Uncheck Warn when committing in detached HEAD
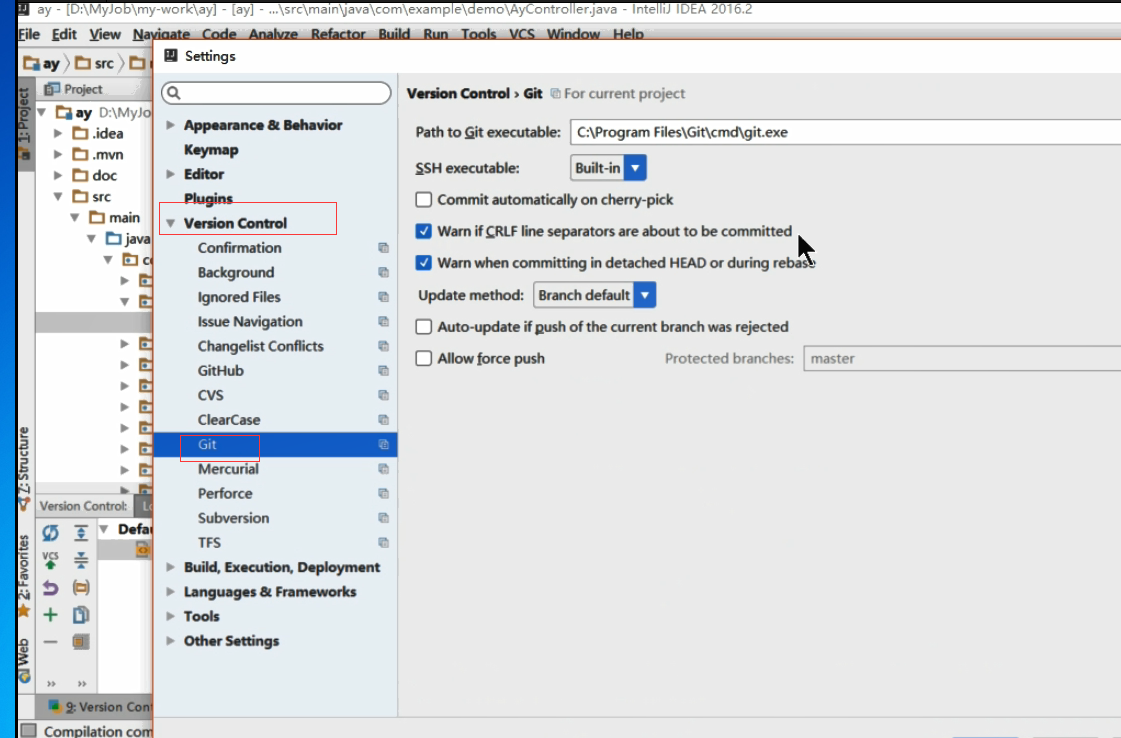The image size is (1121, 738). [424, 262]
